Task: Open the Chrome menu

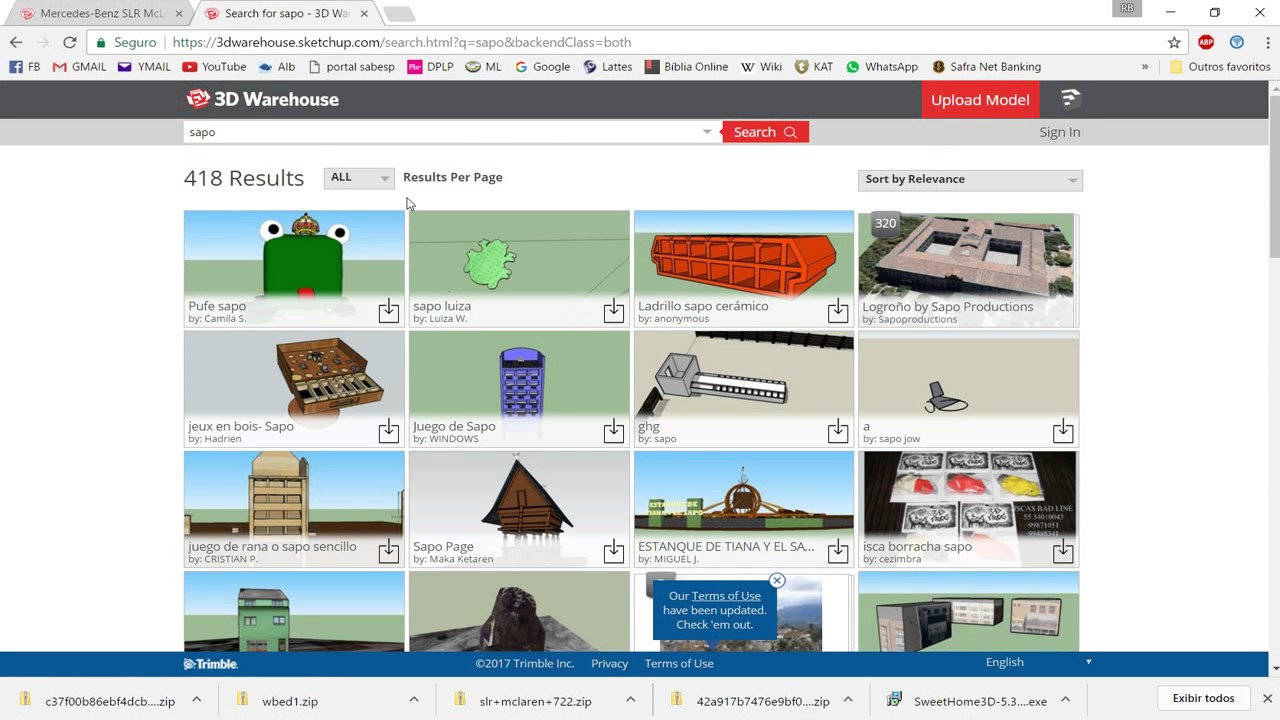Action: tap(1267, 42)
